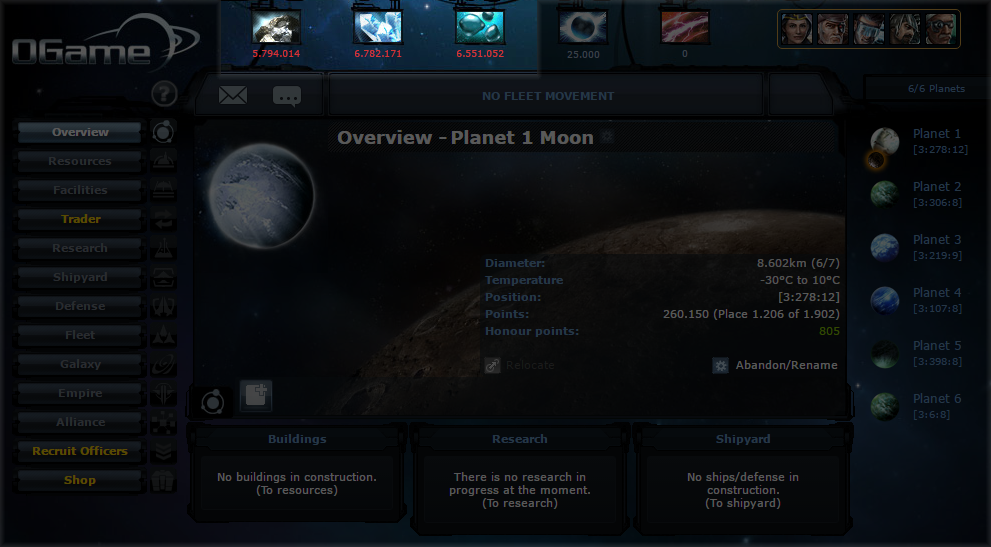Open Recruit Officers menu
The height and width of the screenshot is (547, 991).
pos(80,451)
